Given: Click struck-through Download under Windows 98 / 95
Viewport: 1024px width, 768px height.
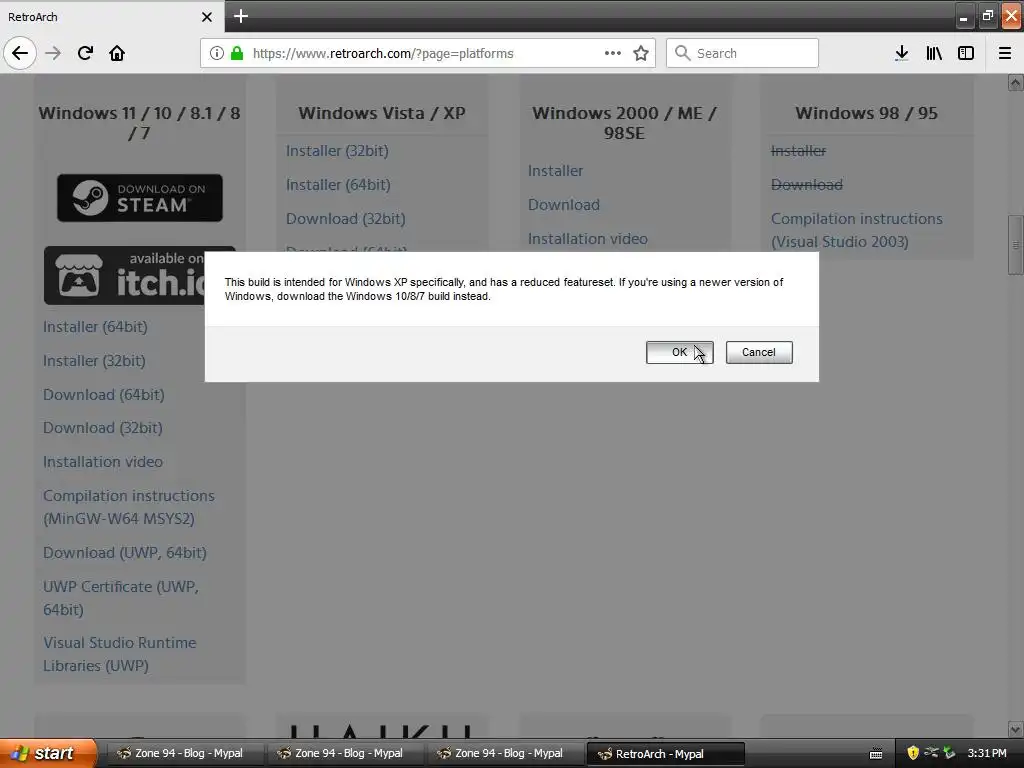Looking at the screenshot, I should [x=807, y=185].
